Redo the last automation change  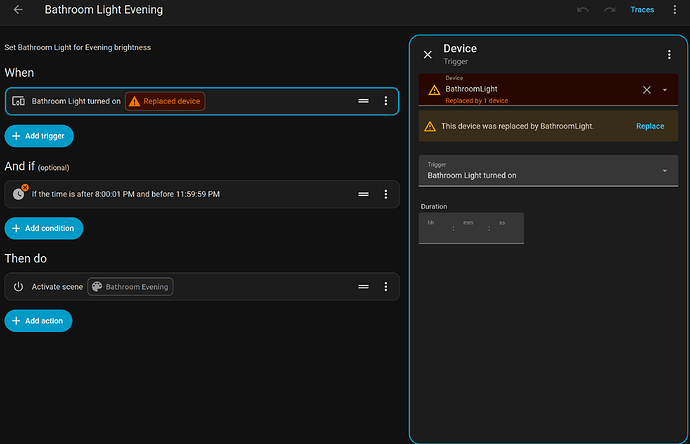[x=609, y=10]
